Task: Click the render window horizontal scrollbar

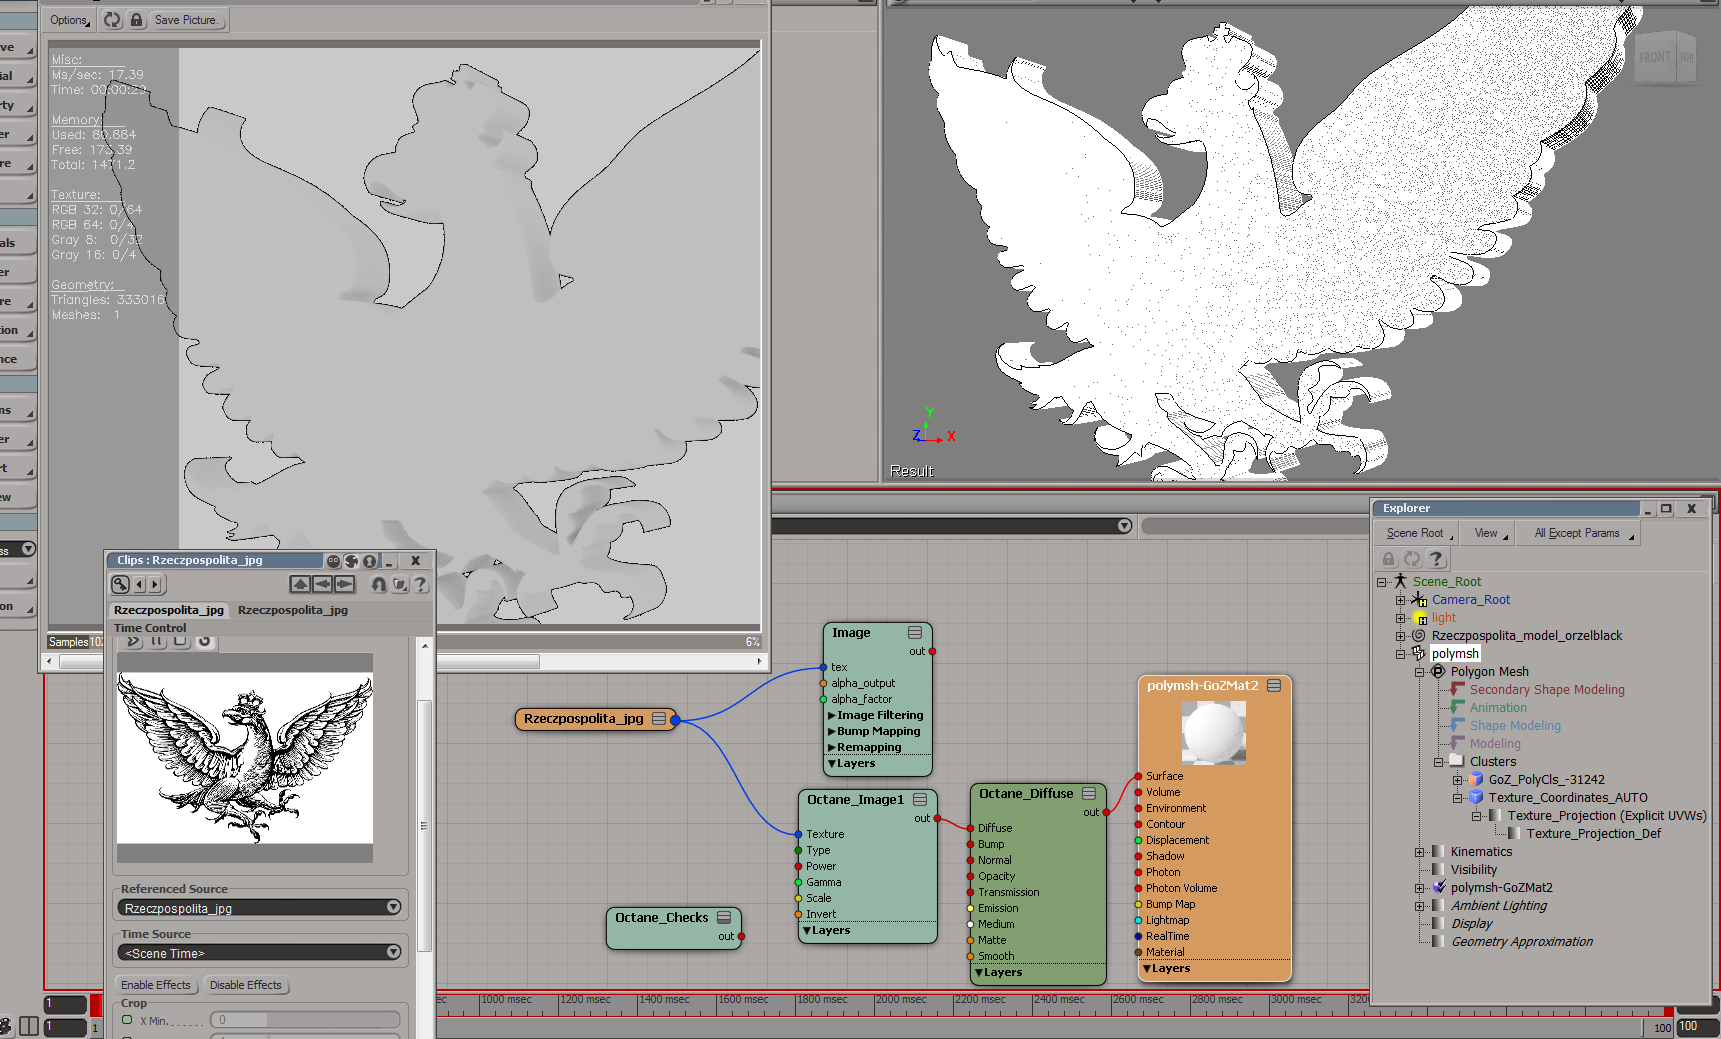Action: [x=404, y=661]
